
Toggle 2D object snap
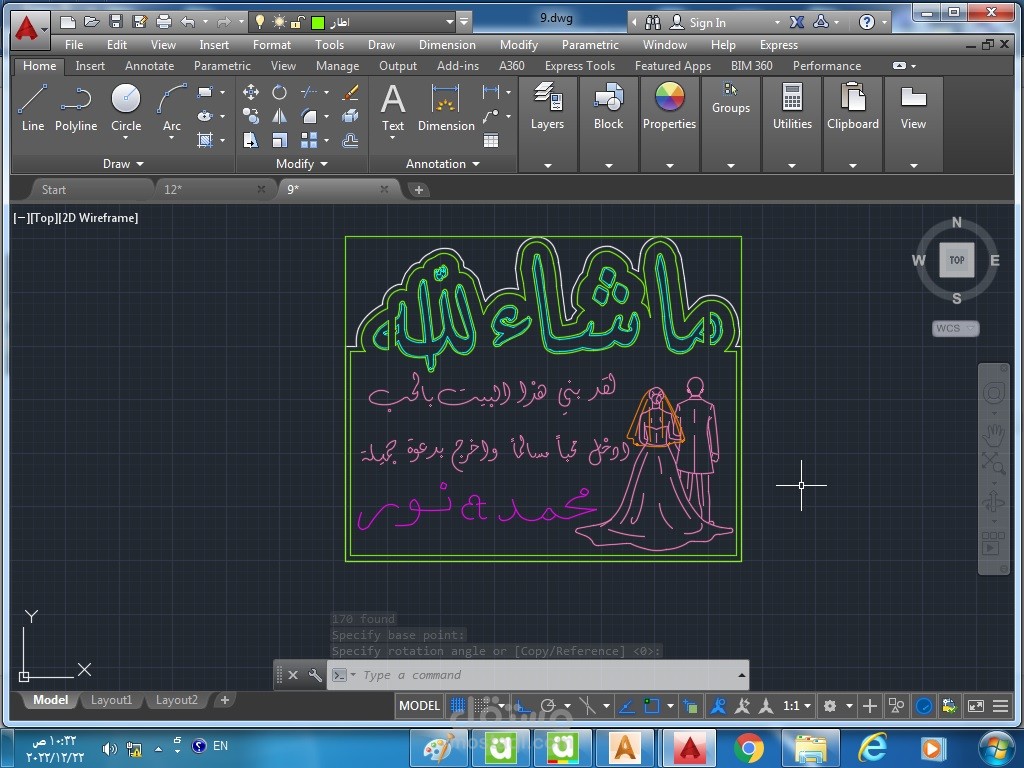pyautogui.click(x=652, y=705)
